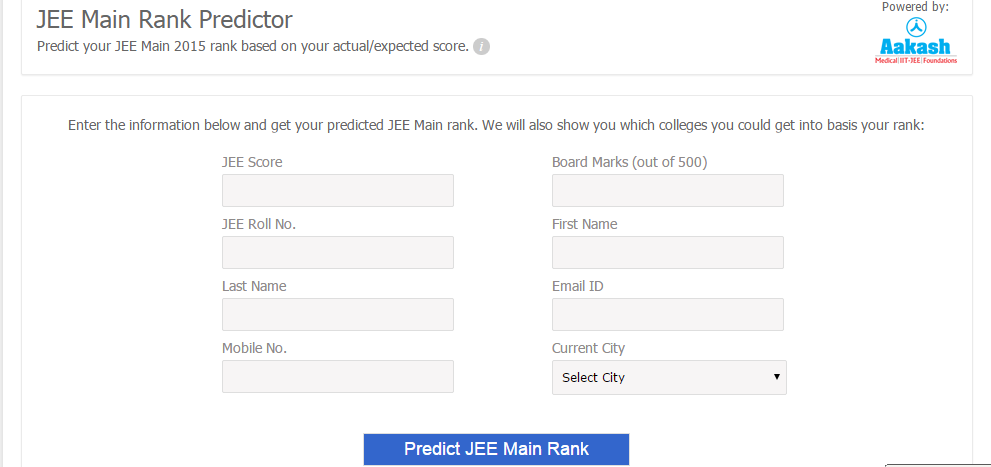Click the Email ID input box

tap(667, 314)
